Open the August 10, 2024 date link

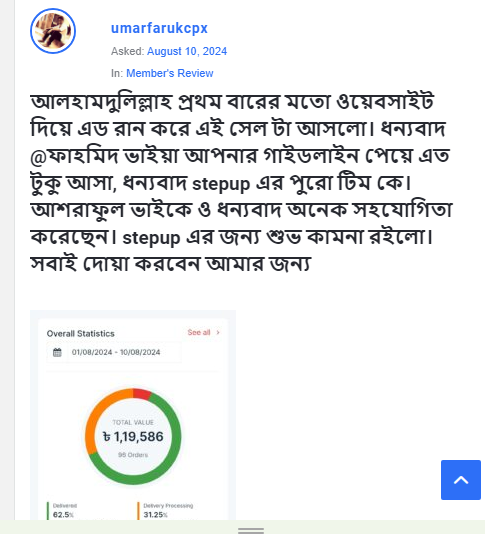187,51
